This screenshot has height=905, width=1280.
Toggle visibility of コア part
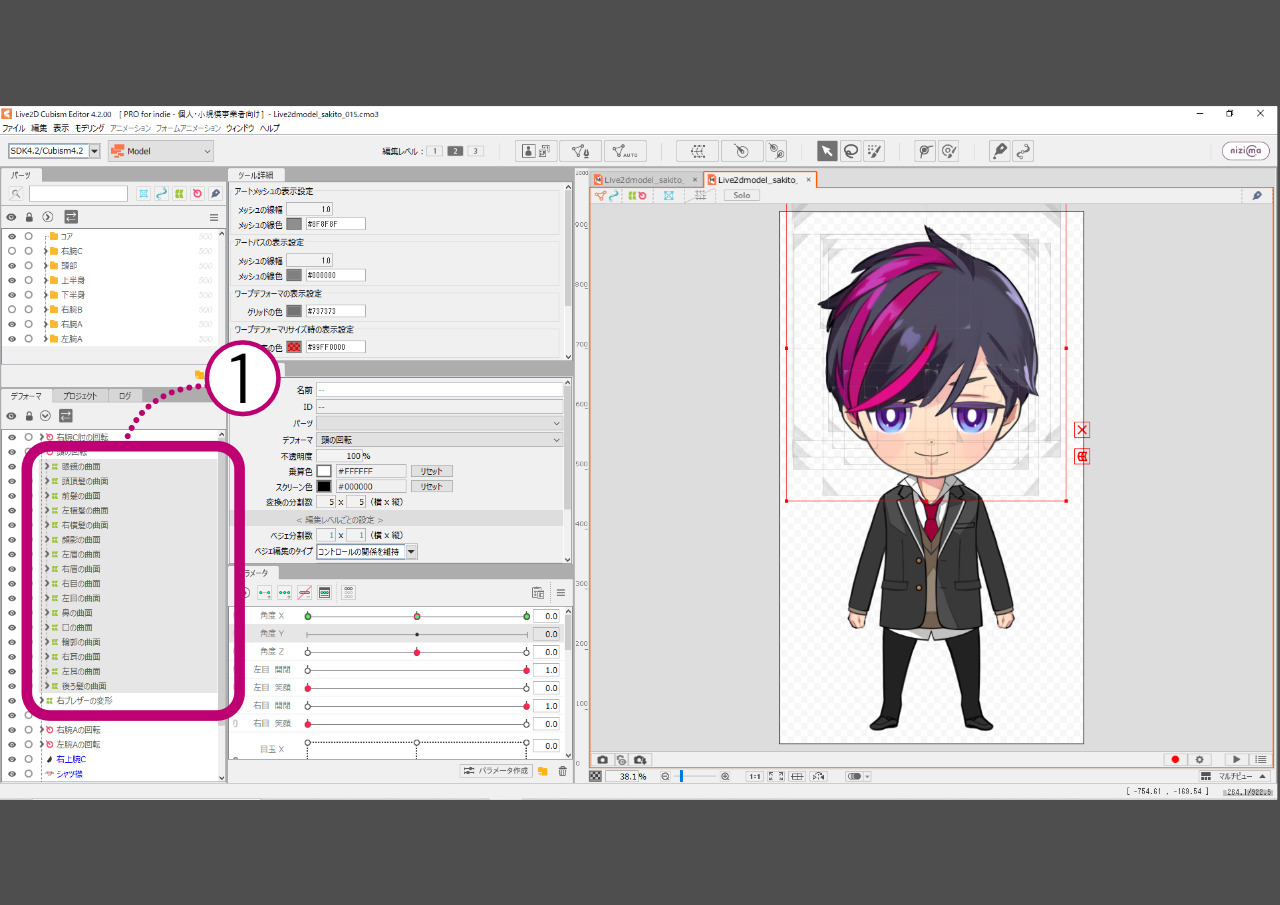pyautogui.click(x=12, y=237)
